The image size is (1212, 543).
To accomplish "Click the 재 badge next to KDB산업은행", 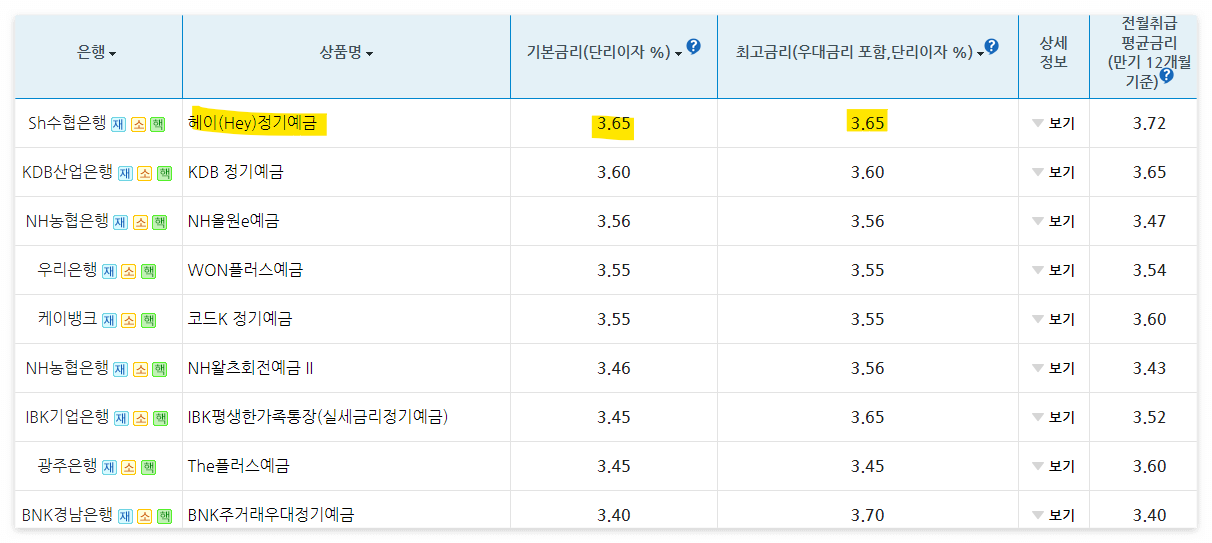I will [125, 174].
